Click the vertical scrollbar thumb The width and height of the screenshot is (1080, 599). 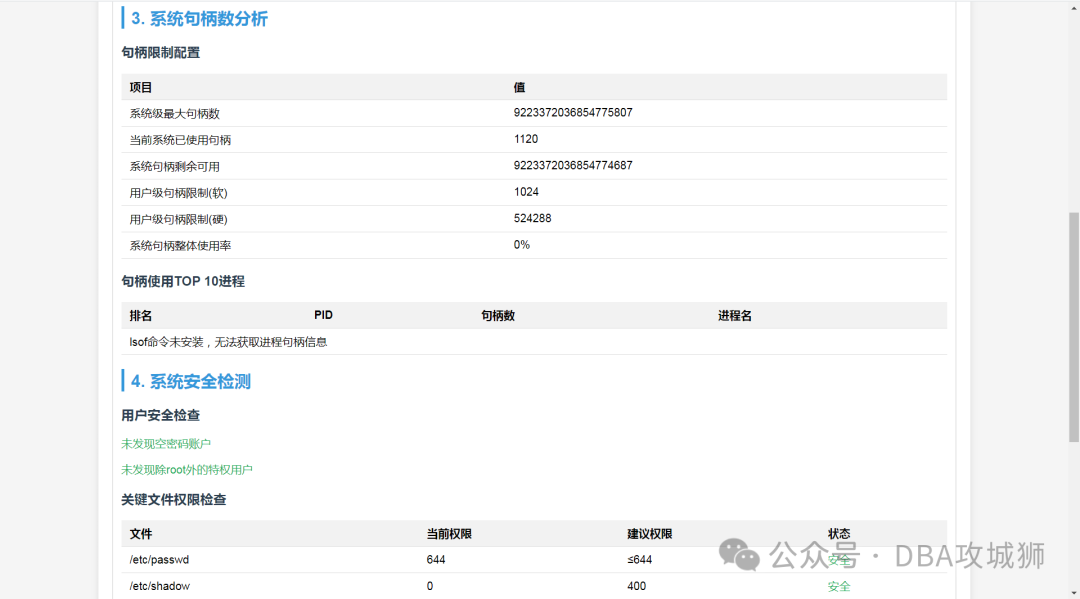click(1074, 327)
